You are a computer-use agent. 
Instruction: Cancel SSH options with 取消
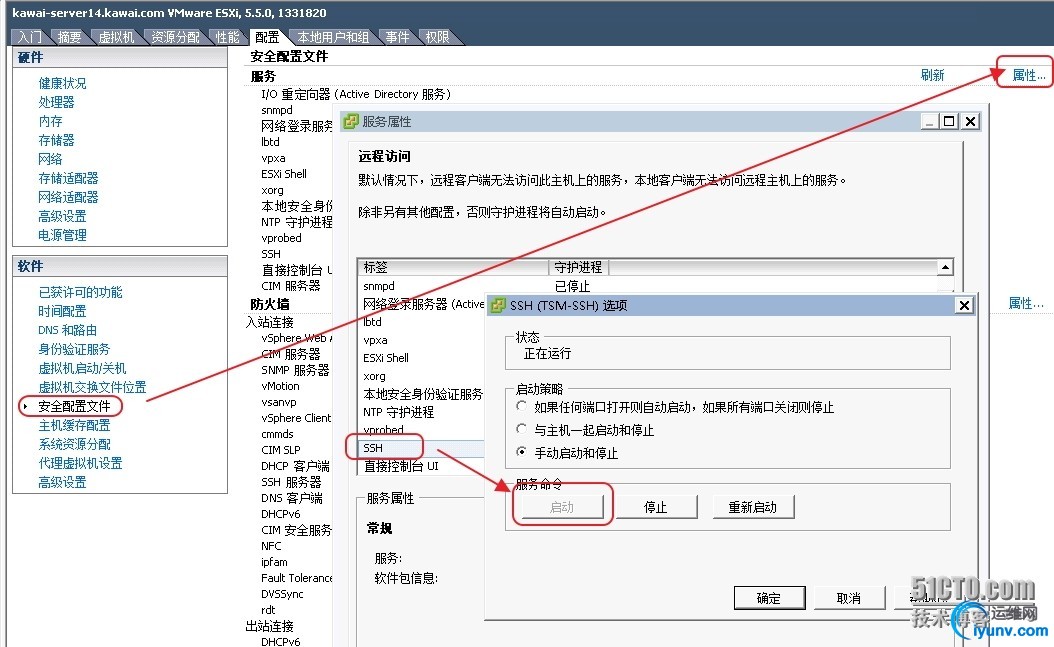[x=848, y=598]
